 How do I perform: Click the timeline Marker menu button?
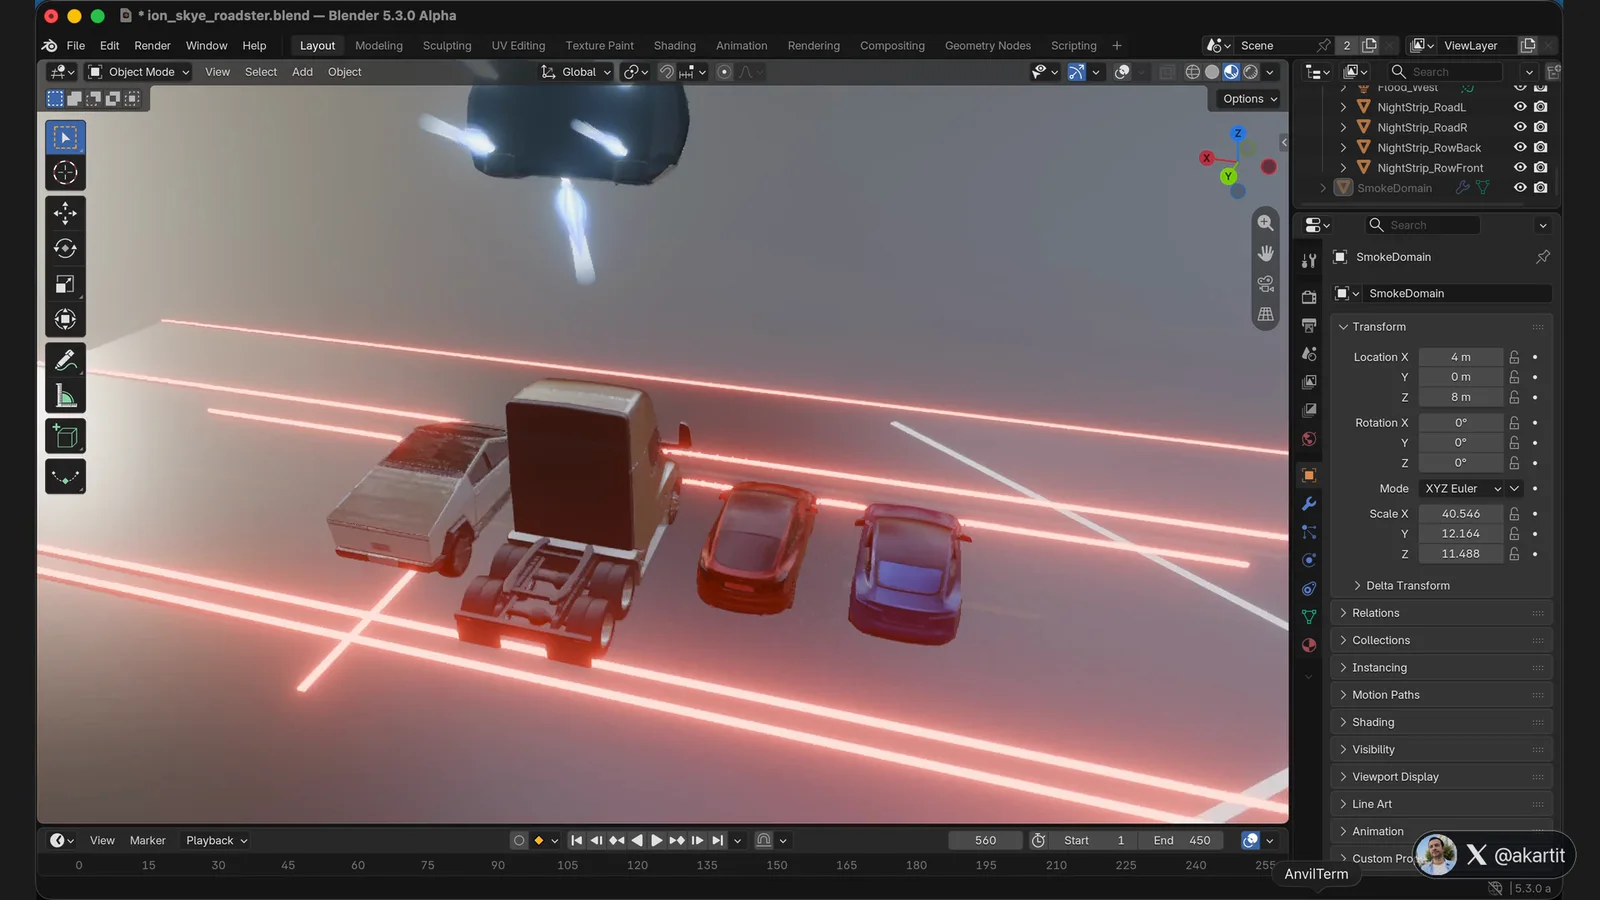(x=148, y=841)
